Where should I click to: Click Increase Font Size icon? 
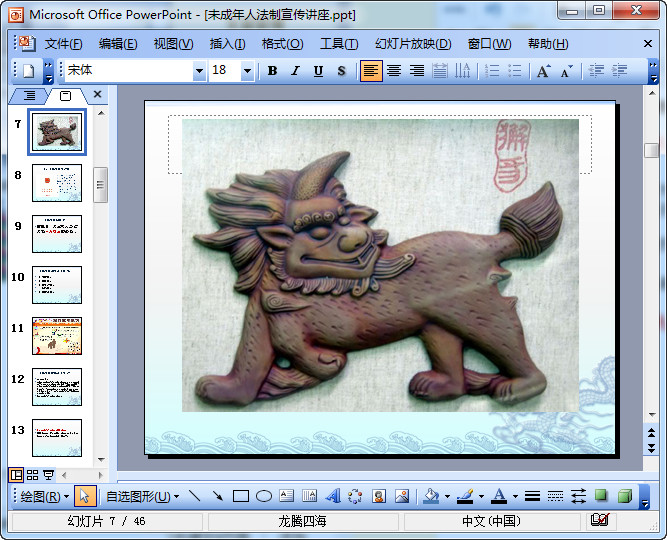pyautogui.click(x=543, y=71)
